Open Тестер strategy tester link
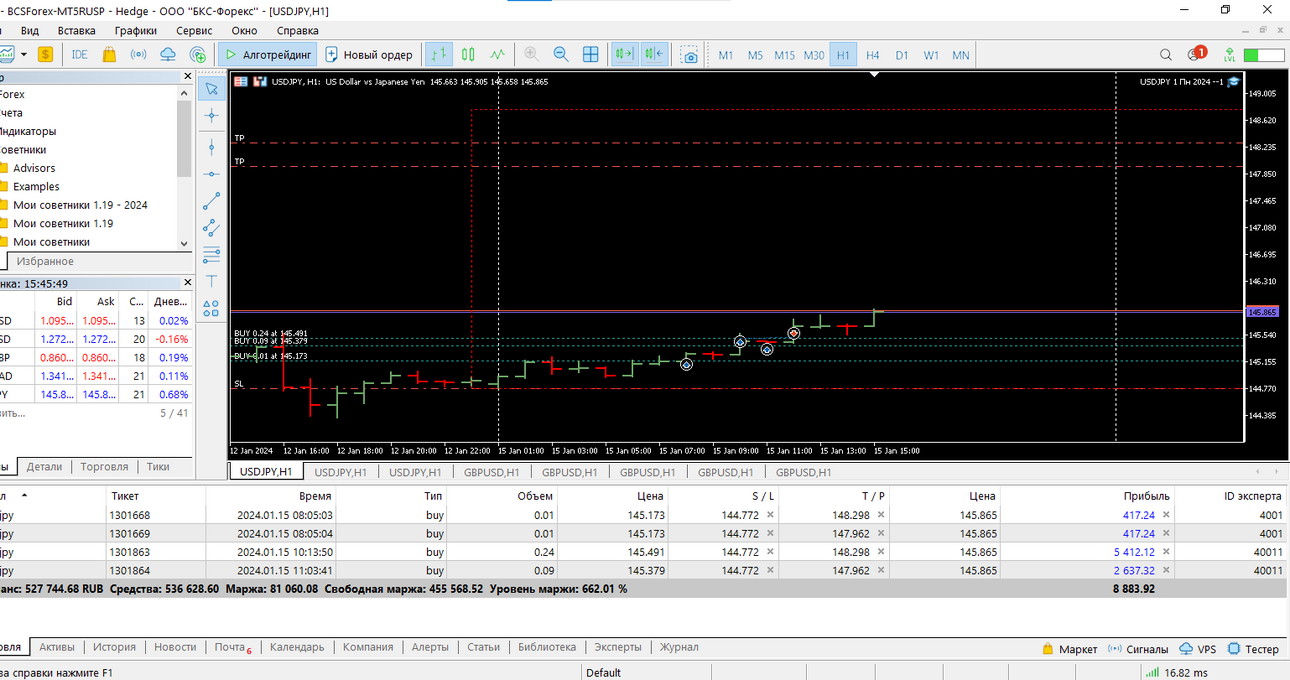 tap(1253, 649)
